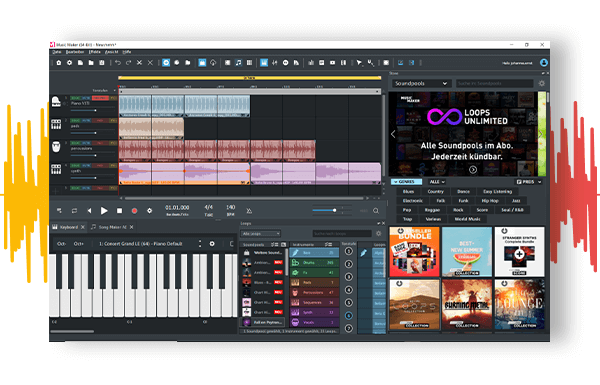Image resolution: width=600 pixels, height=385 pixels.
Task: Select the Vocals instrument category
Action: [x=314, y=322]
